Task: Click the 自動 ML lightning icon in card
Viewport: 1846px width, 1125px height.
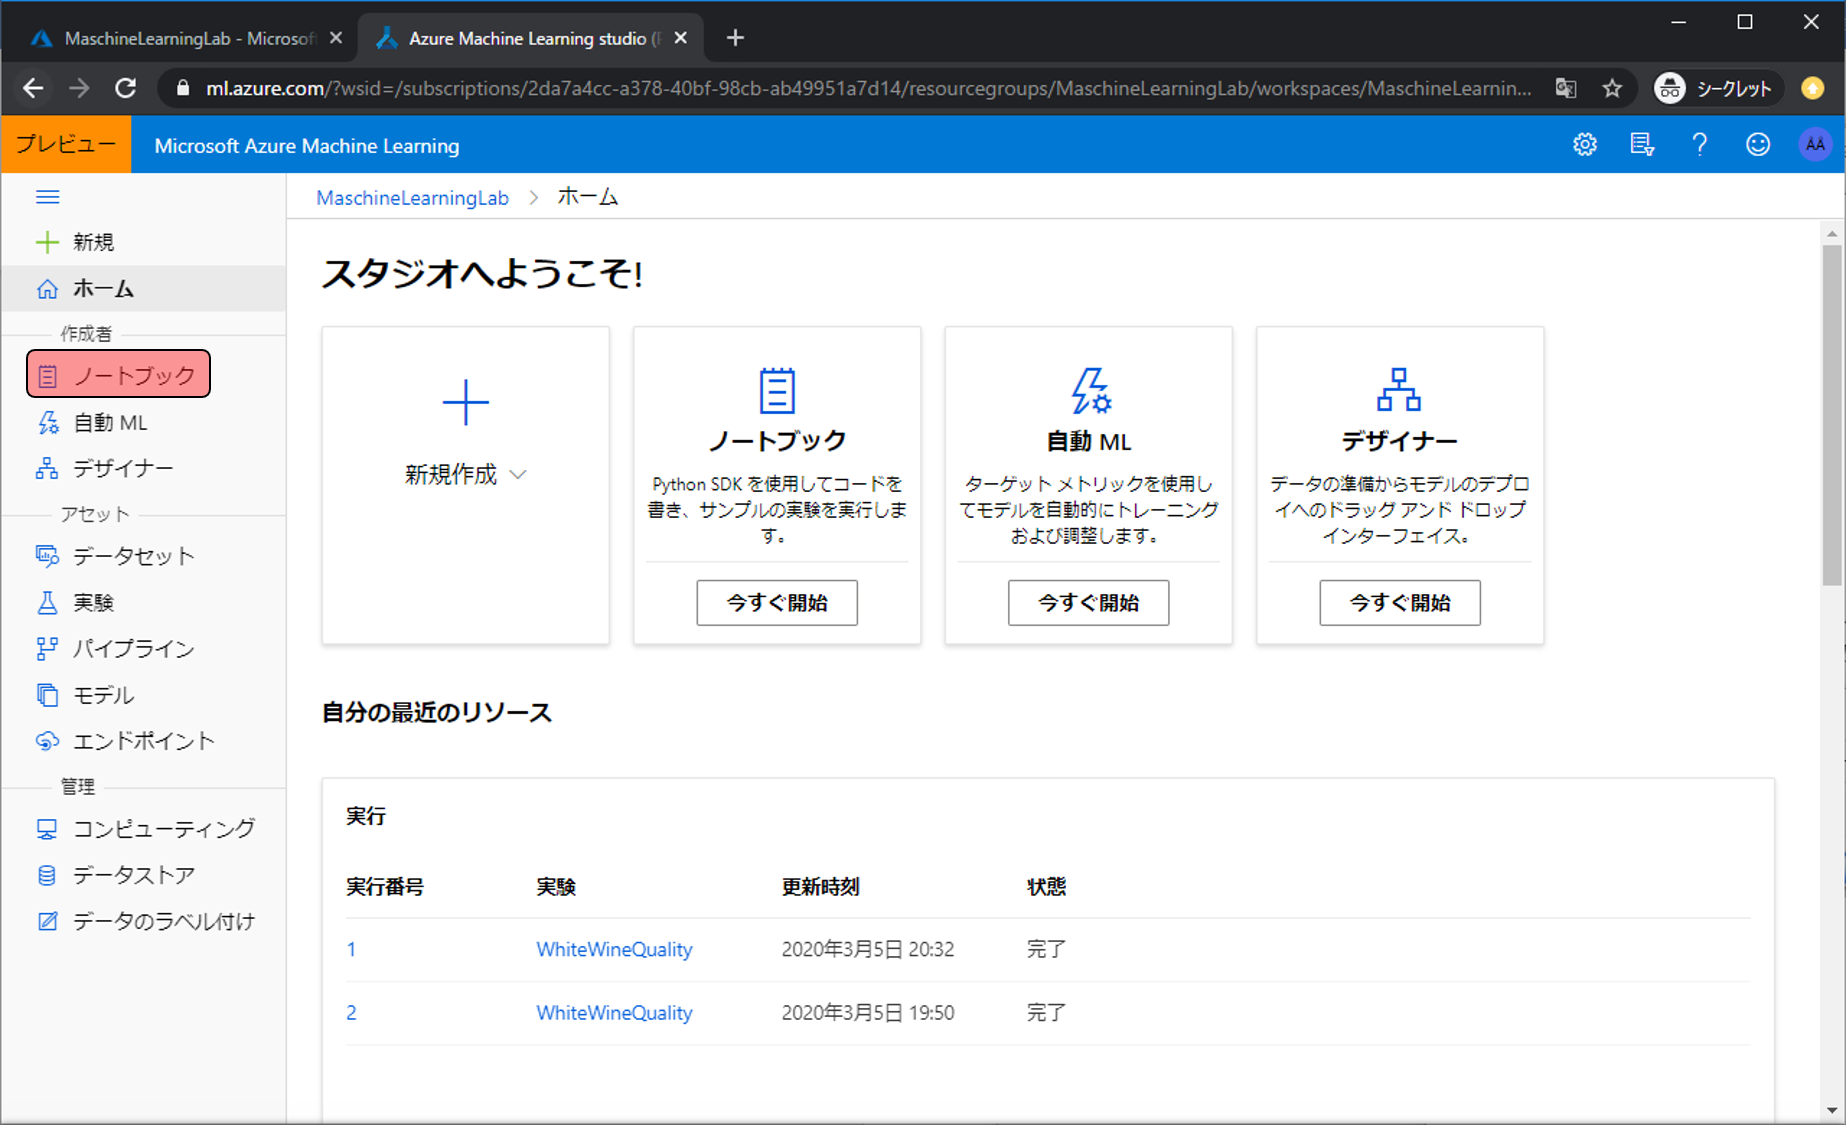Action: (1089, 391)
